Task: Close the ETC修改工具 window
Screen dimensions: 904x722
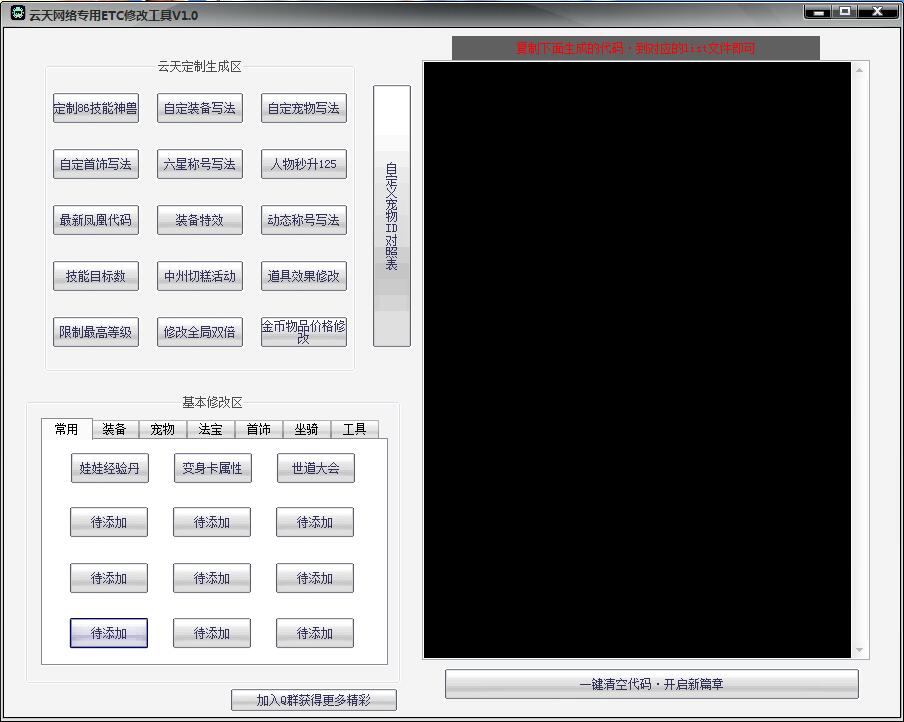Action: coord(877,11)
